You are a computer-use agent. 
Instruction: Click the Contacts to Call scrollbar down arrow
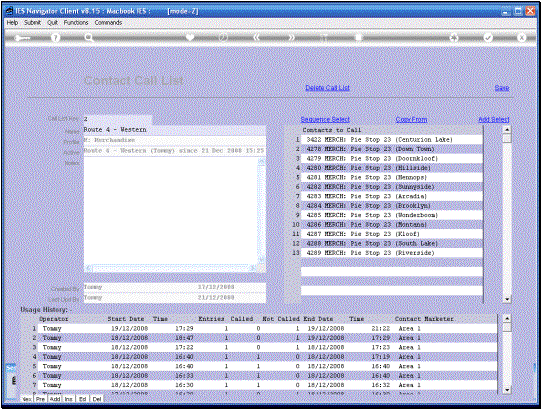click(507, 299)
